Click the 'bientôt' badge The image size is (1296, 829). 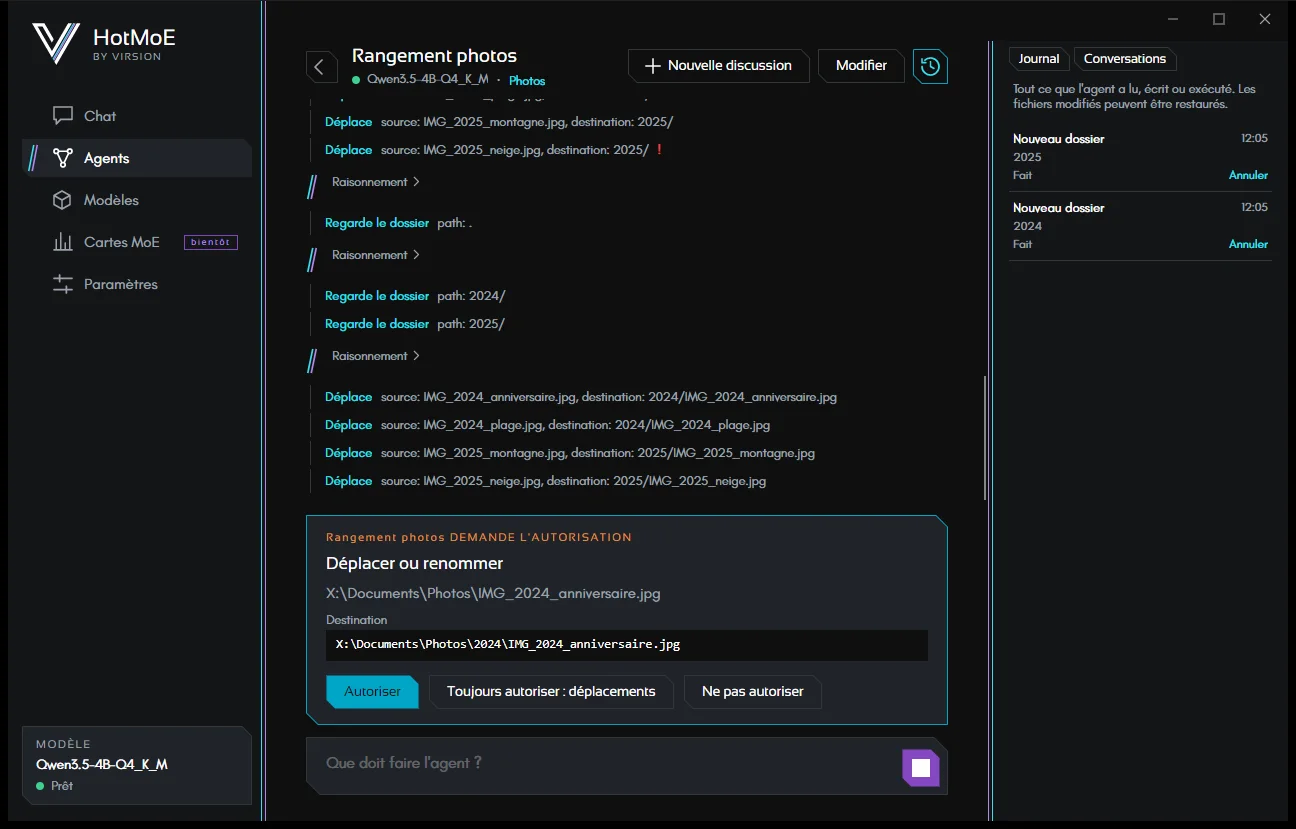[211, 242]
